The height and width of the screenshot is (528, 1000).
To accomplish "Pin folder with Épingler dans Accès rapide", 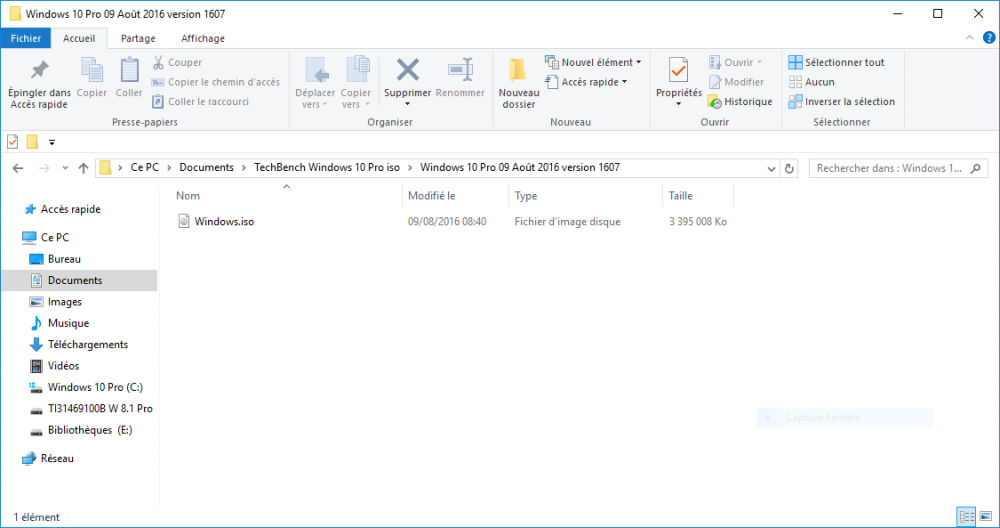I will 40,83.
